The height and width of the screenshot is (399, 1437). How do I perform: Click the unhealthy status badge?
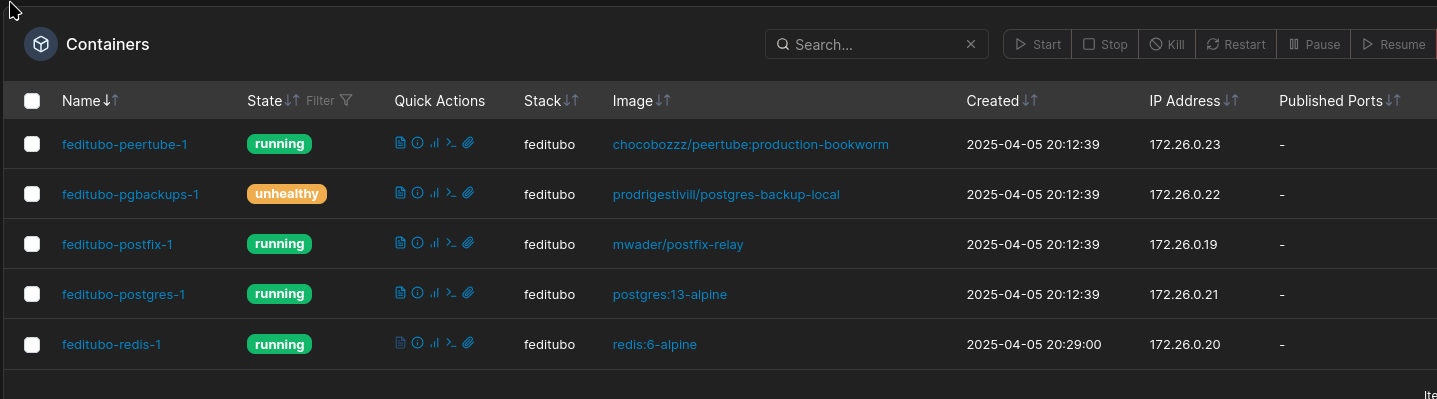coord(287,194)
